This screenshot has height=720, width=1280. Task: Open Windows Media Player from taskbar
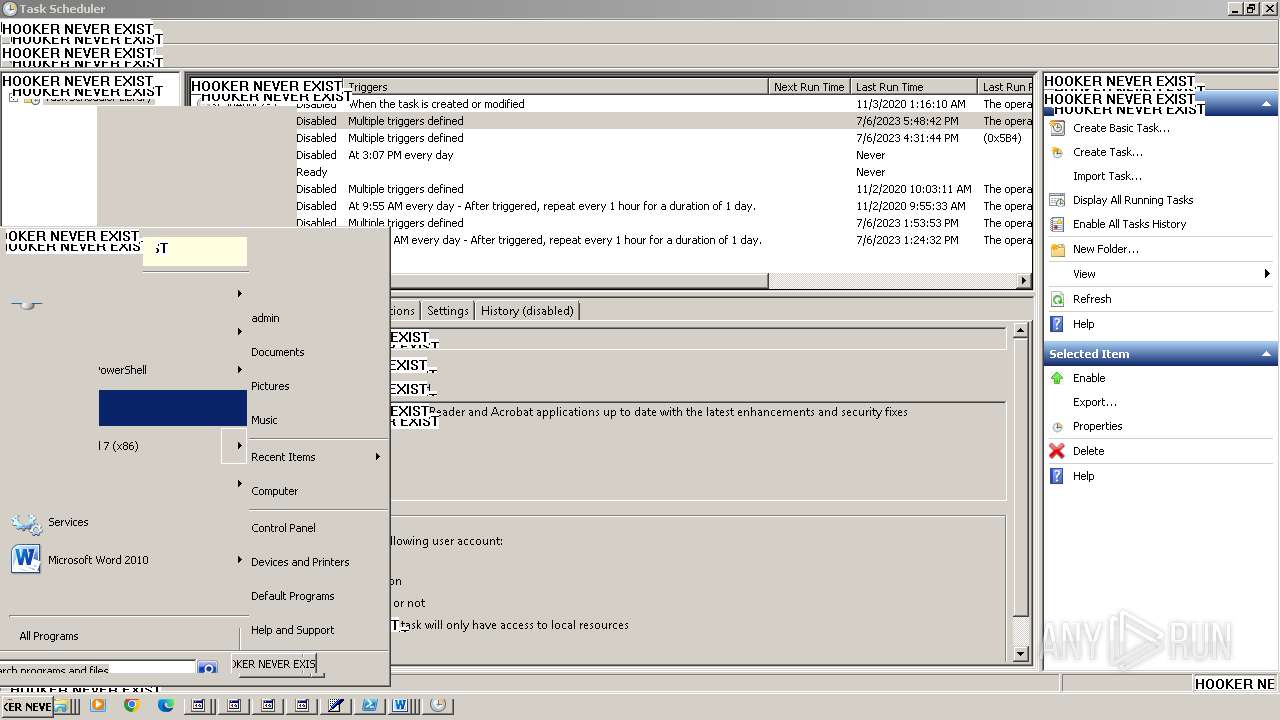pos(97,705)
